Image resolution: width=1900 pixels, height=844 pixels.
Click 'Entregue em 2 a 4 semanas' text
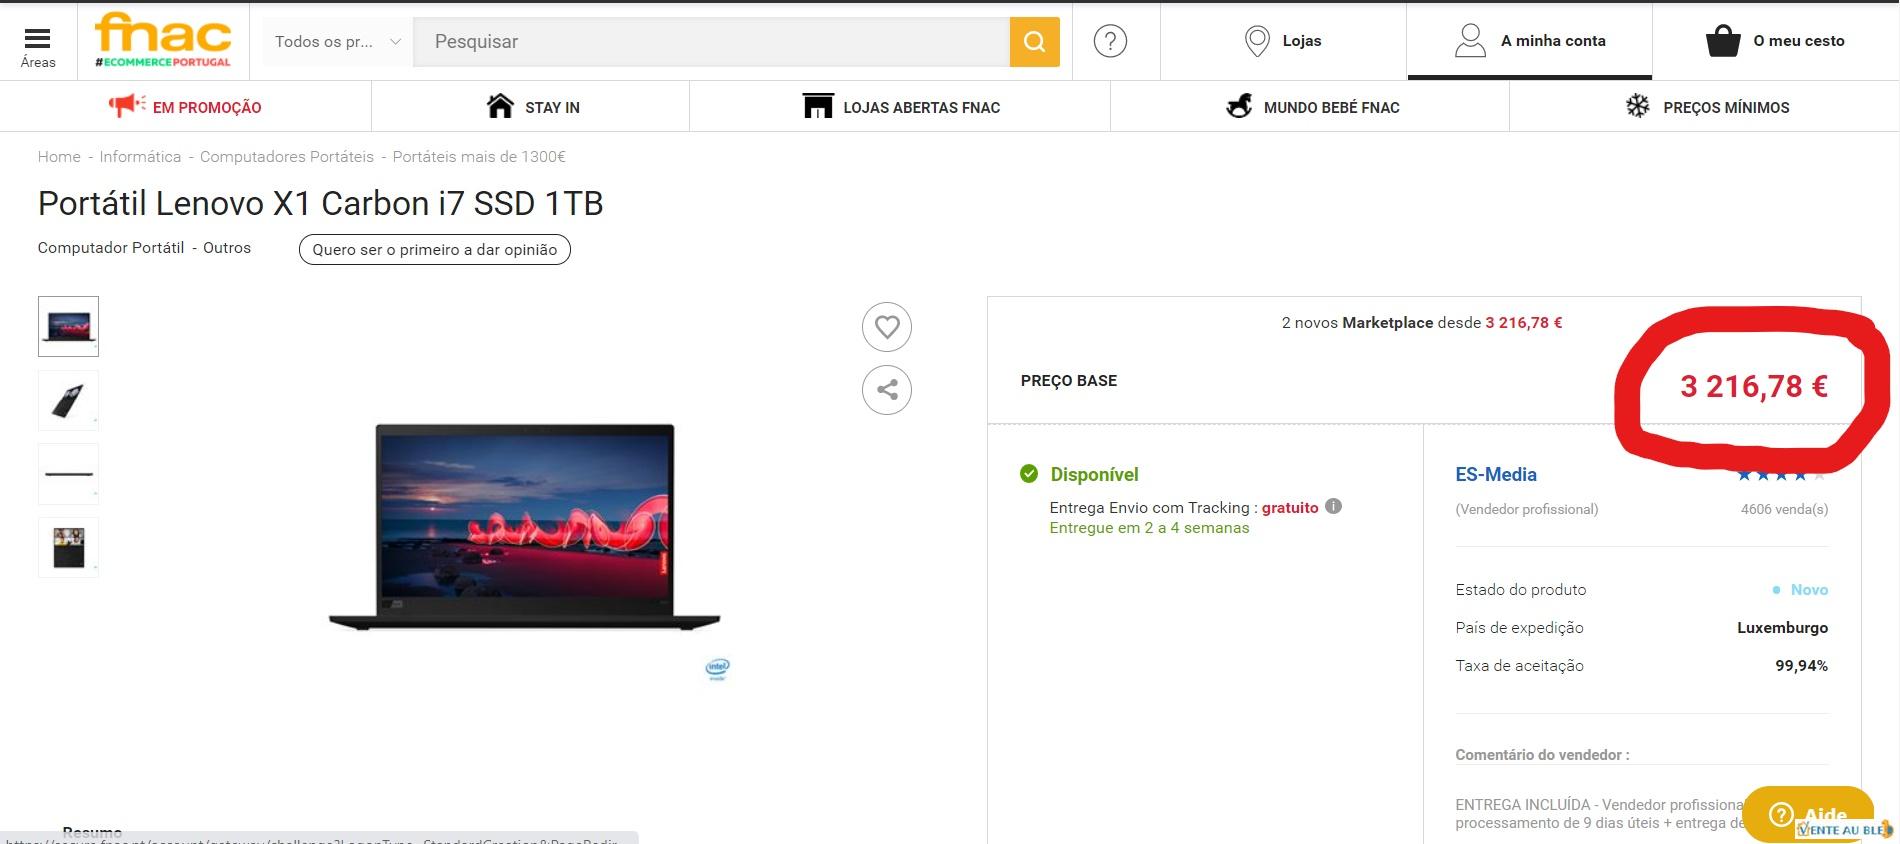[1149, 528]
